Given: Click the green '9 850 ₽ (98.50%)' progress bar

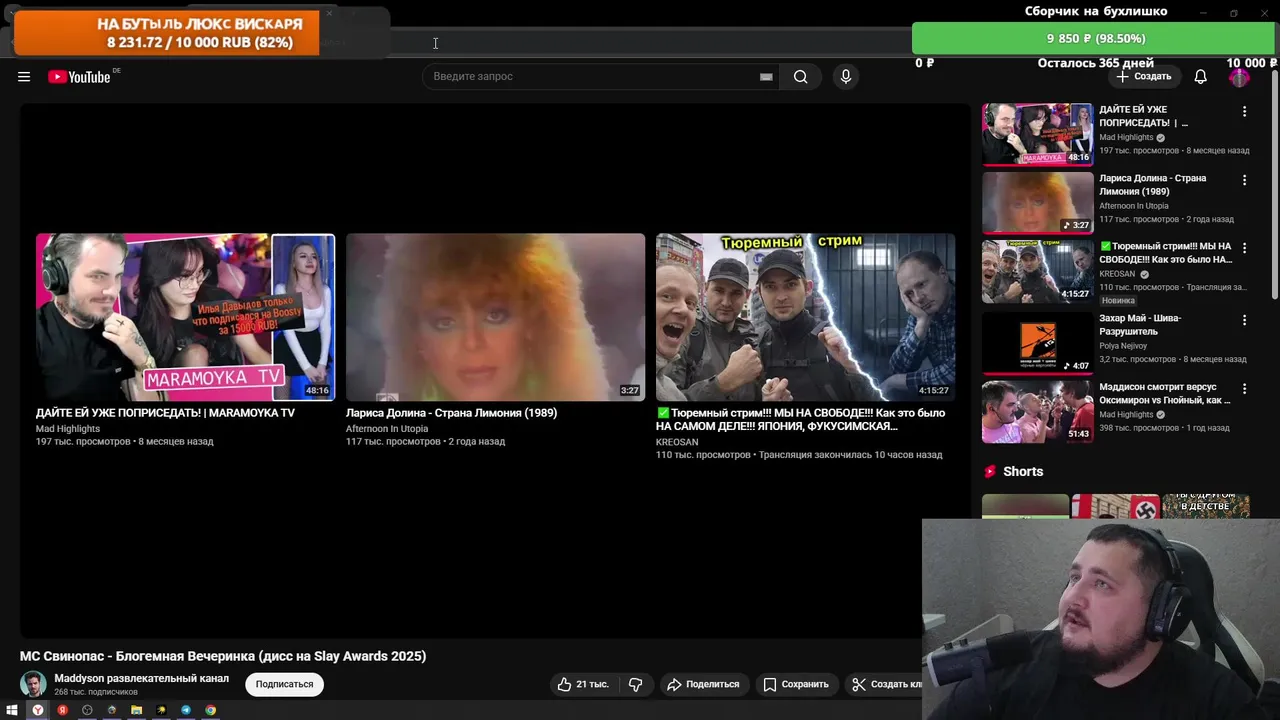Looking at the screenshot, I should [1095, 38].
